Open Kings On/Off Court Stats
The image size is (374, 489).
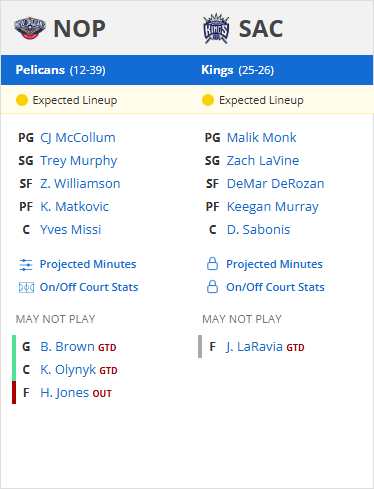(x=275, y=287)
